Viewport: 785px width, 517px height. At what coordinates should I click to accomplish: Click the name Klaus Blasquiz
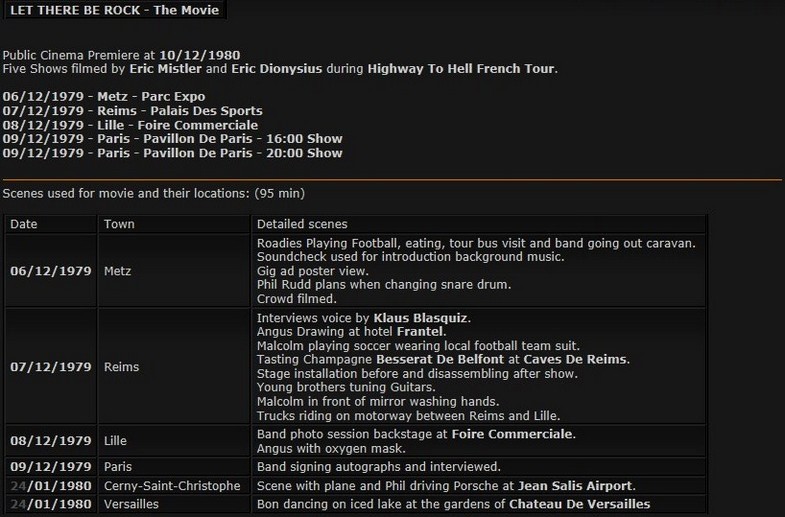[421, 318]
